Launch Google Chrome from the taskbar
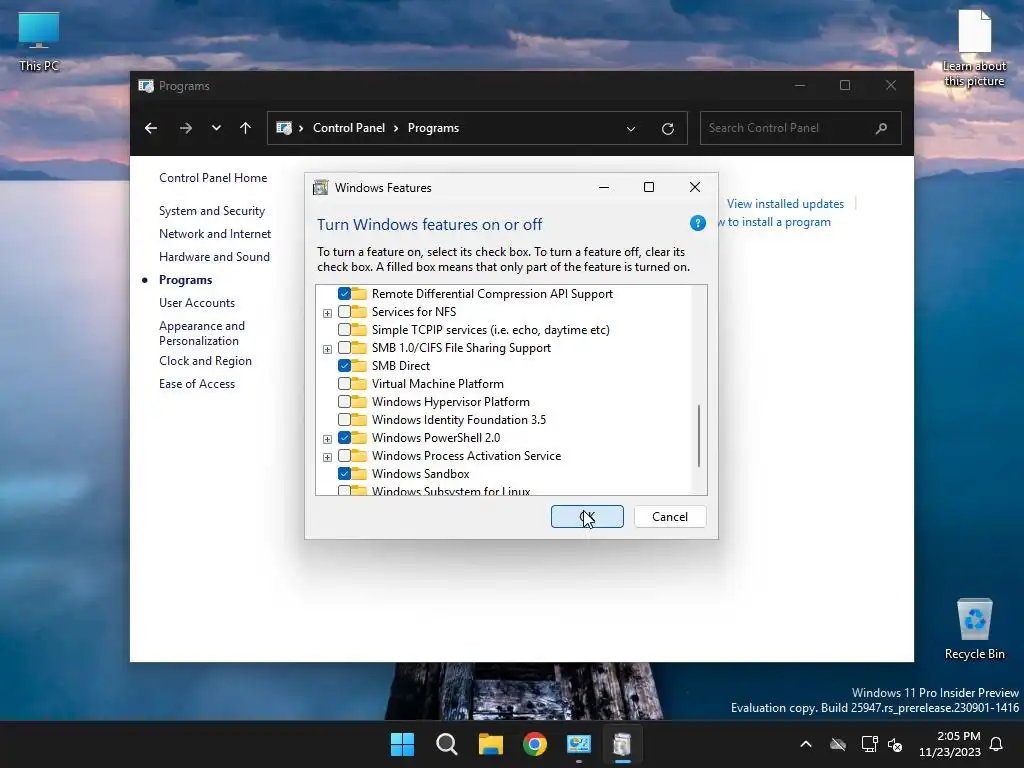1024x768 pixels. pos(535,744)
